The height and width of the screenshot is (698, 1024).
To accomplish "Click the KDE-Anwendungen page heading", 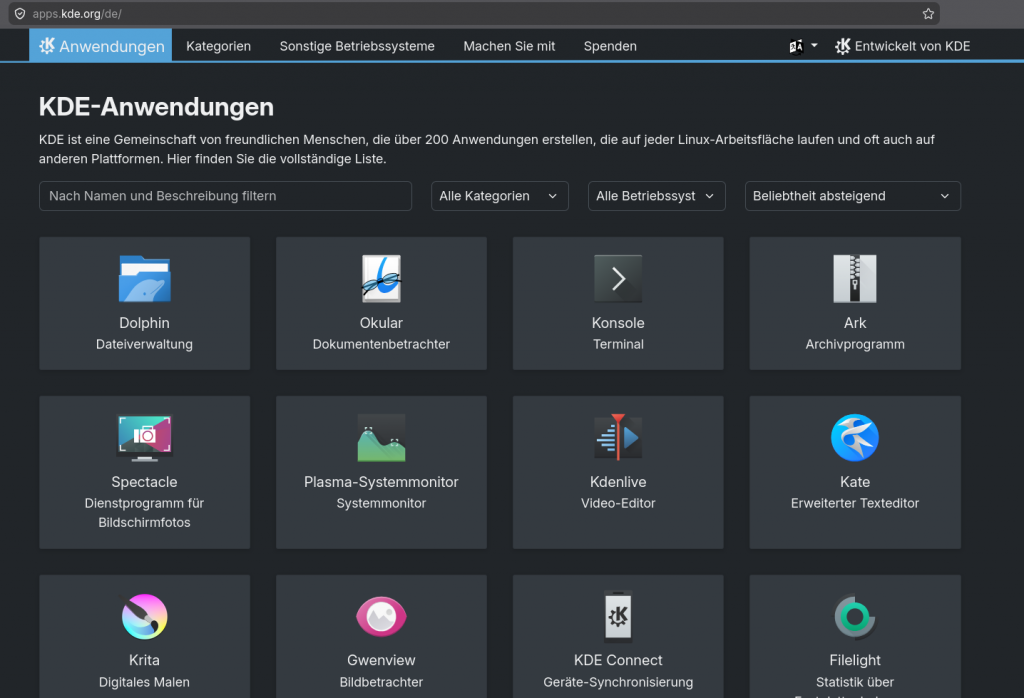I will point(156,106).
